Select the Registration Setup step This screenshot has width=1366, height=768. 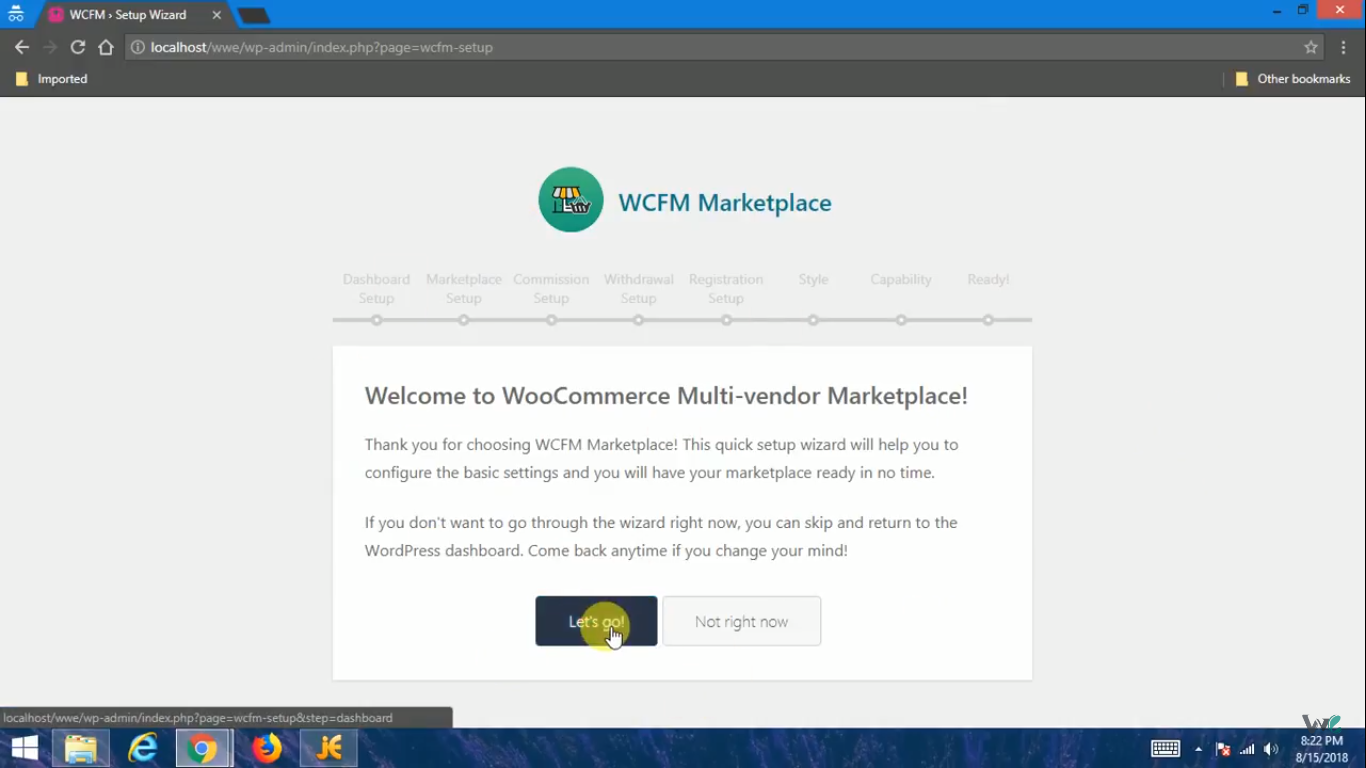pyautogui.click(x=726, y=288)
